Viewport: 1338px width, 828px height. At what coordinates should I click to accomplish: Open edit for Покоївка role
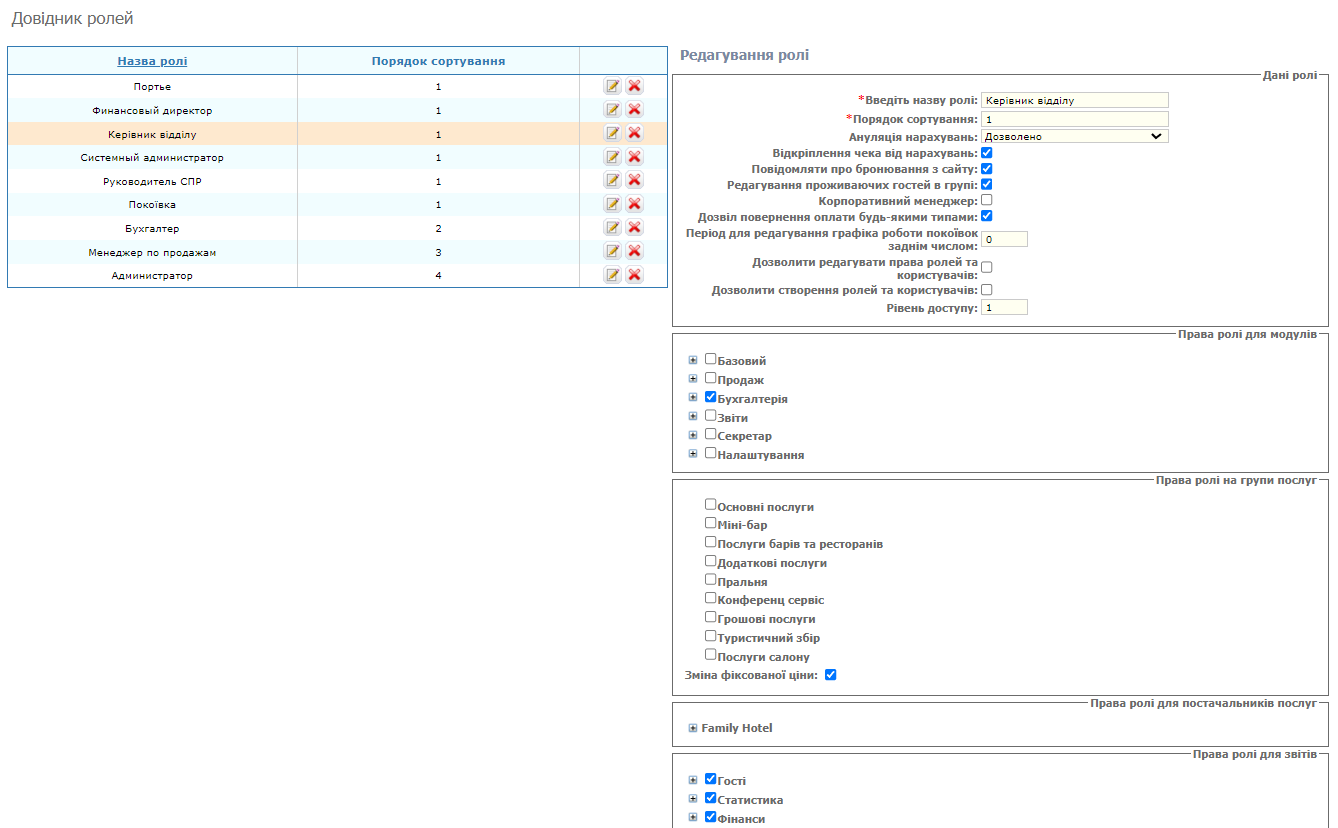(x=612, y=204)
